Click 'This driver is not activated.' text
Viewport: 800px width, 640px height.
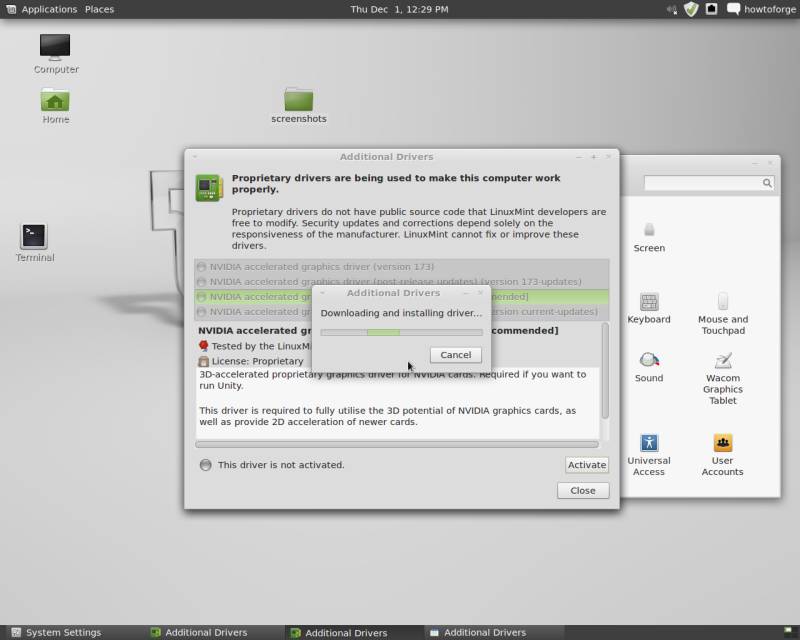pos(281,465)
